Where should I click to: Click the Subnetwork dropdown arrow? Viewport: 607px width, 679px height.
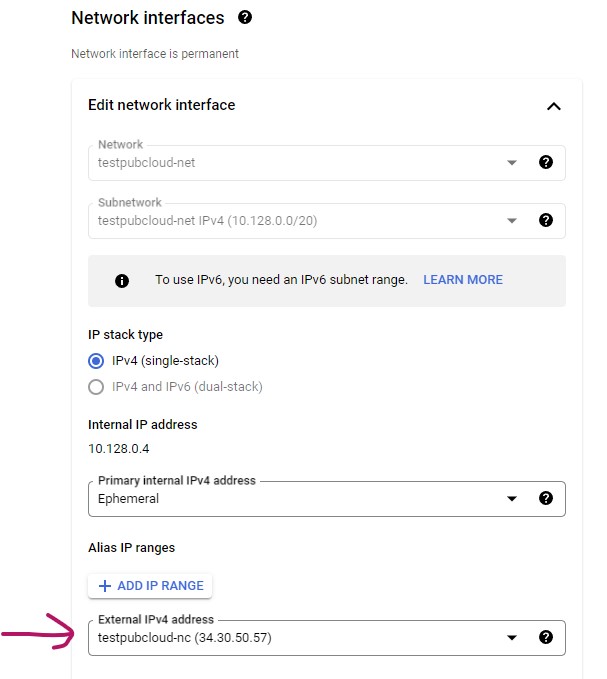point(512,220)
